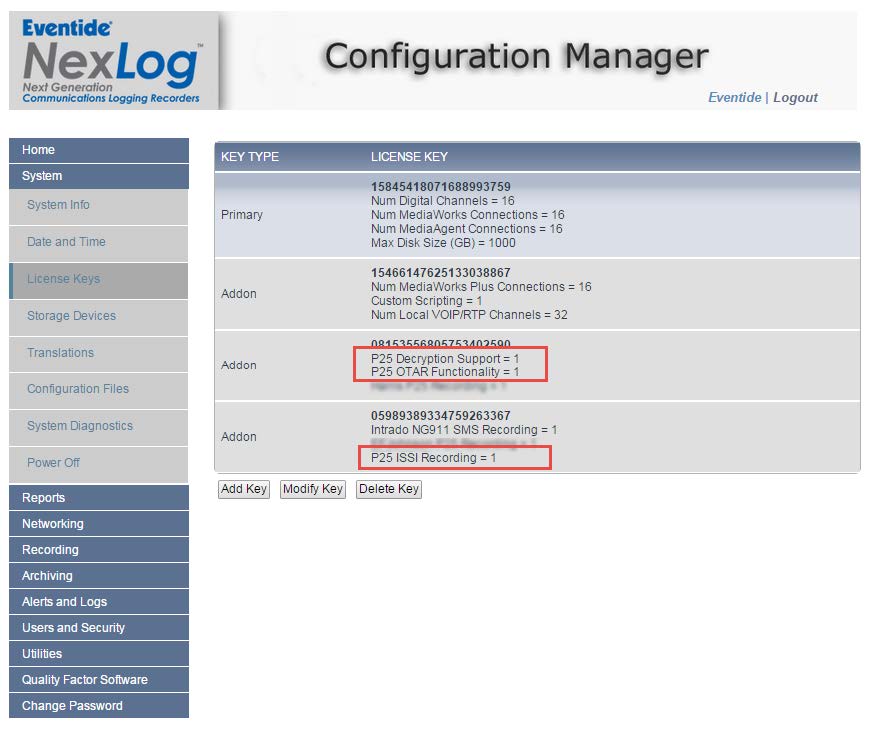Collapse the System menu section
Image resolution: width=871 pixels, height=731 pixels.
98,176
